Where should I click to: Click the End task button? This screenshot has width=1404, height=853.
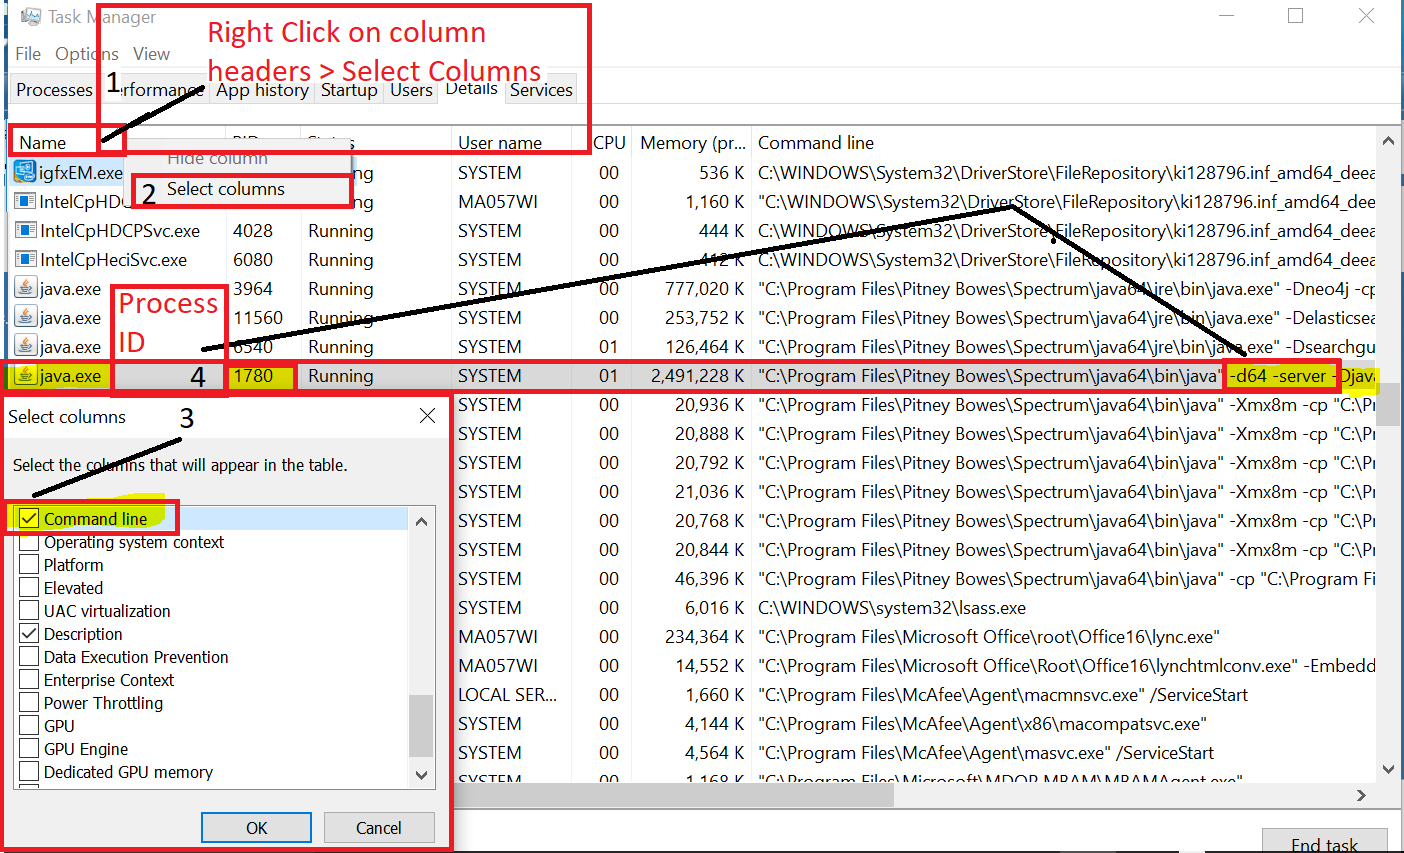(x=1324, y=843)
